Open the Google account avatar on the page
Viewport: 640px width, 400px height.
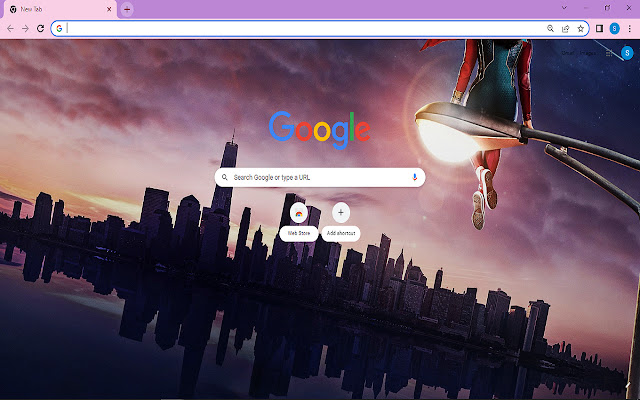[627, 53]
